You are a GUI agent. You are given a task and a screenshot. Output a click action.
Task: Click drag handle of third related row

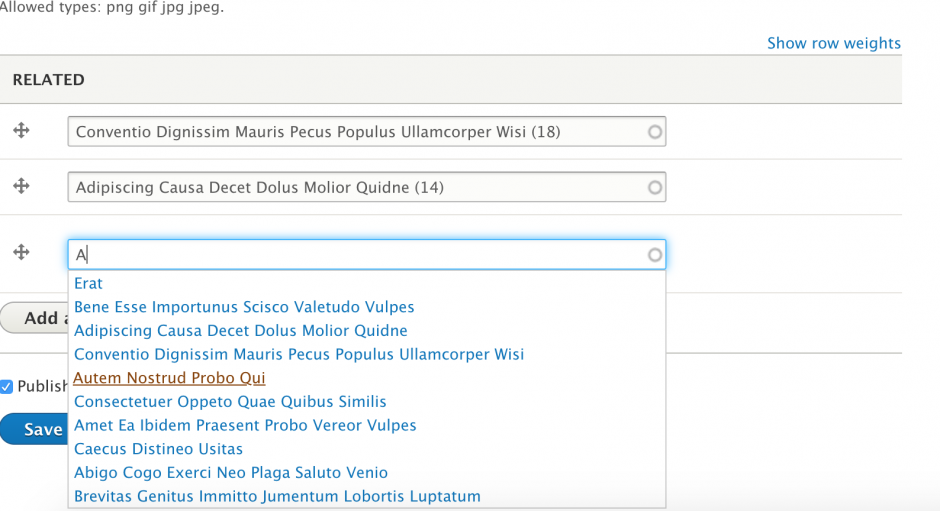pyautogui.click(x=21, y=252)
